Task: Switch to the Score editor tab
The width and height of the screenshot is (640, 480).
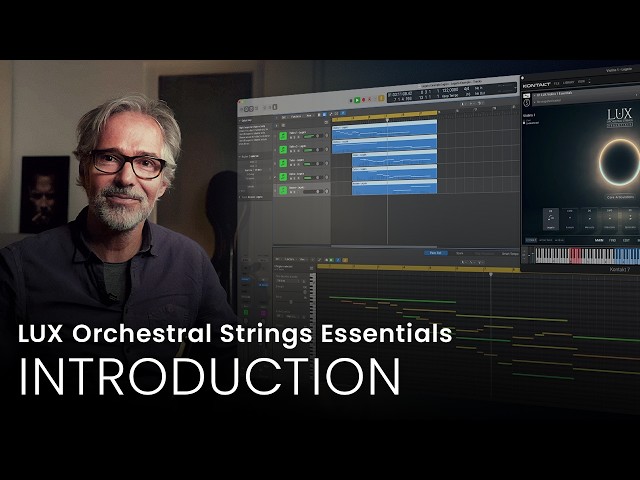Action: (459, 253)
